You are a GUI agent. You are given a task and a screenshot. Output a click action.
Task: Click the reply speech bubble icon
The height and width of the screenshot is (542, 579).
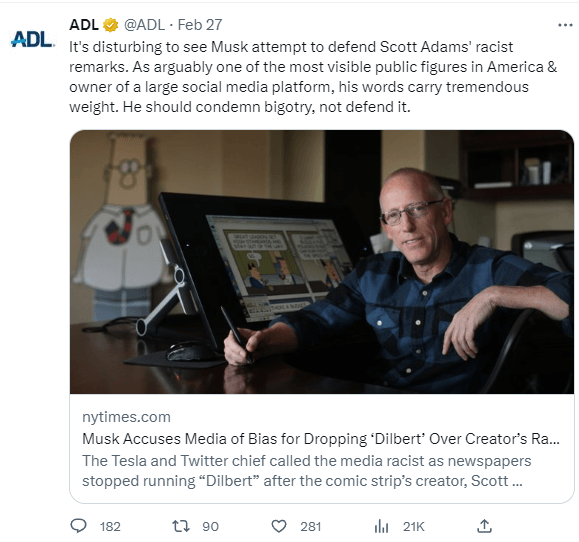pos(78,526)
